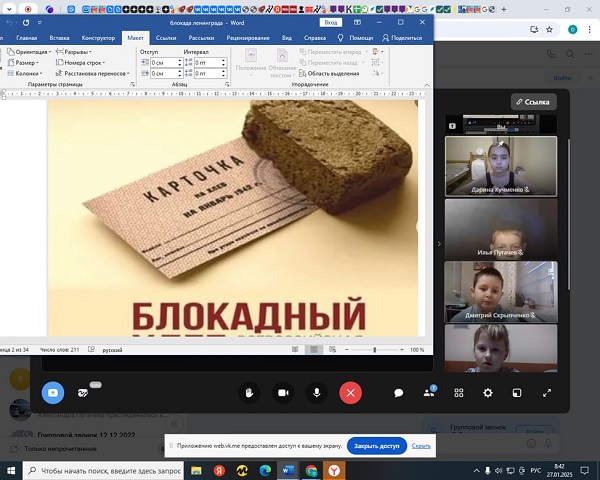Open File Explorer from taskbar
The height and width of the screenshot is (480, 600).
(x=196, y=470)
